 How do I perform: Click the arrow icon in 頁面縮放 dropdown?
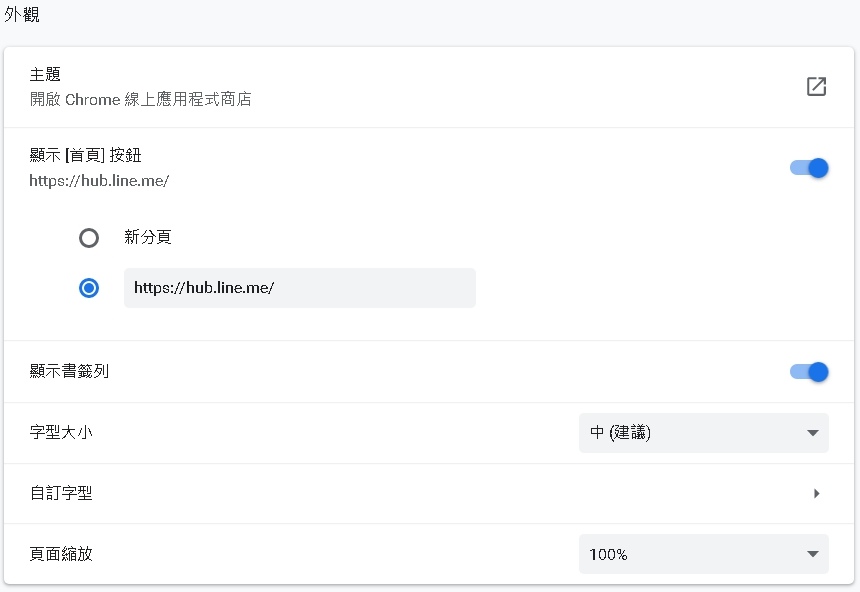point(811,554)
